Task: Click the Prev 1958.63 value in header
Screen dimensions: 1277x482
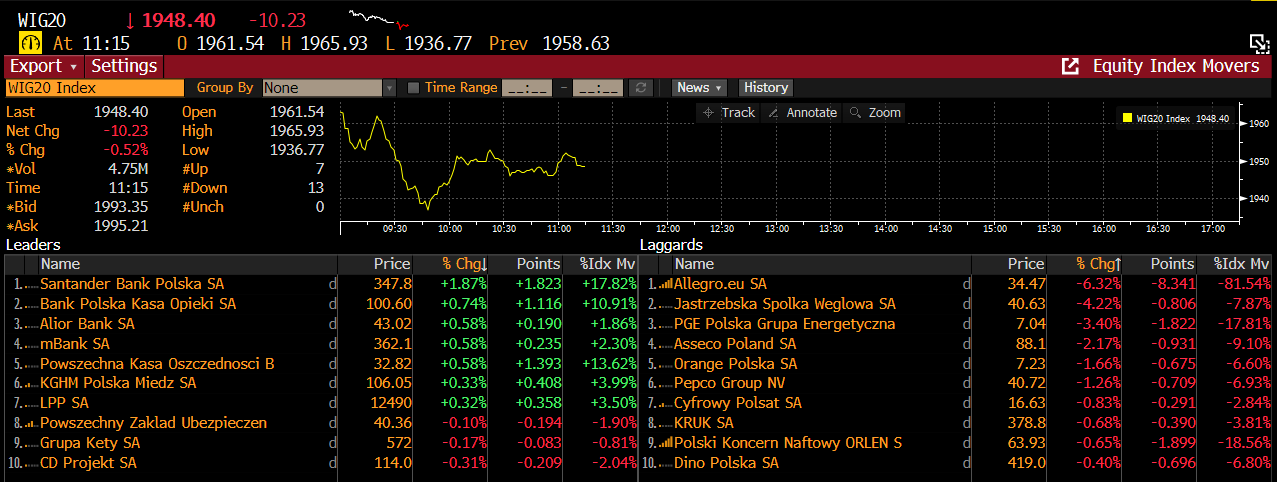Action: tap(576, 44)
